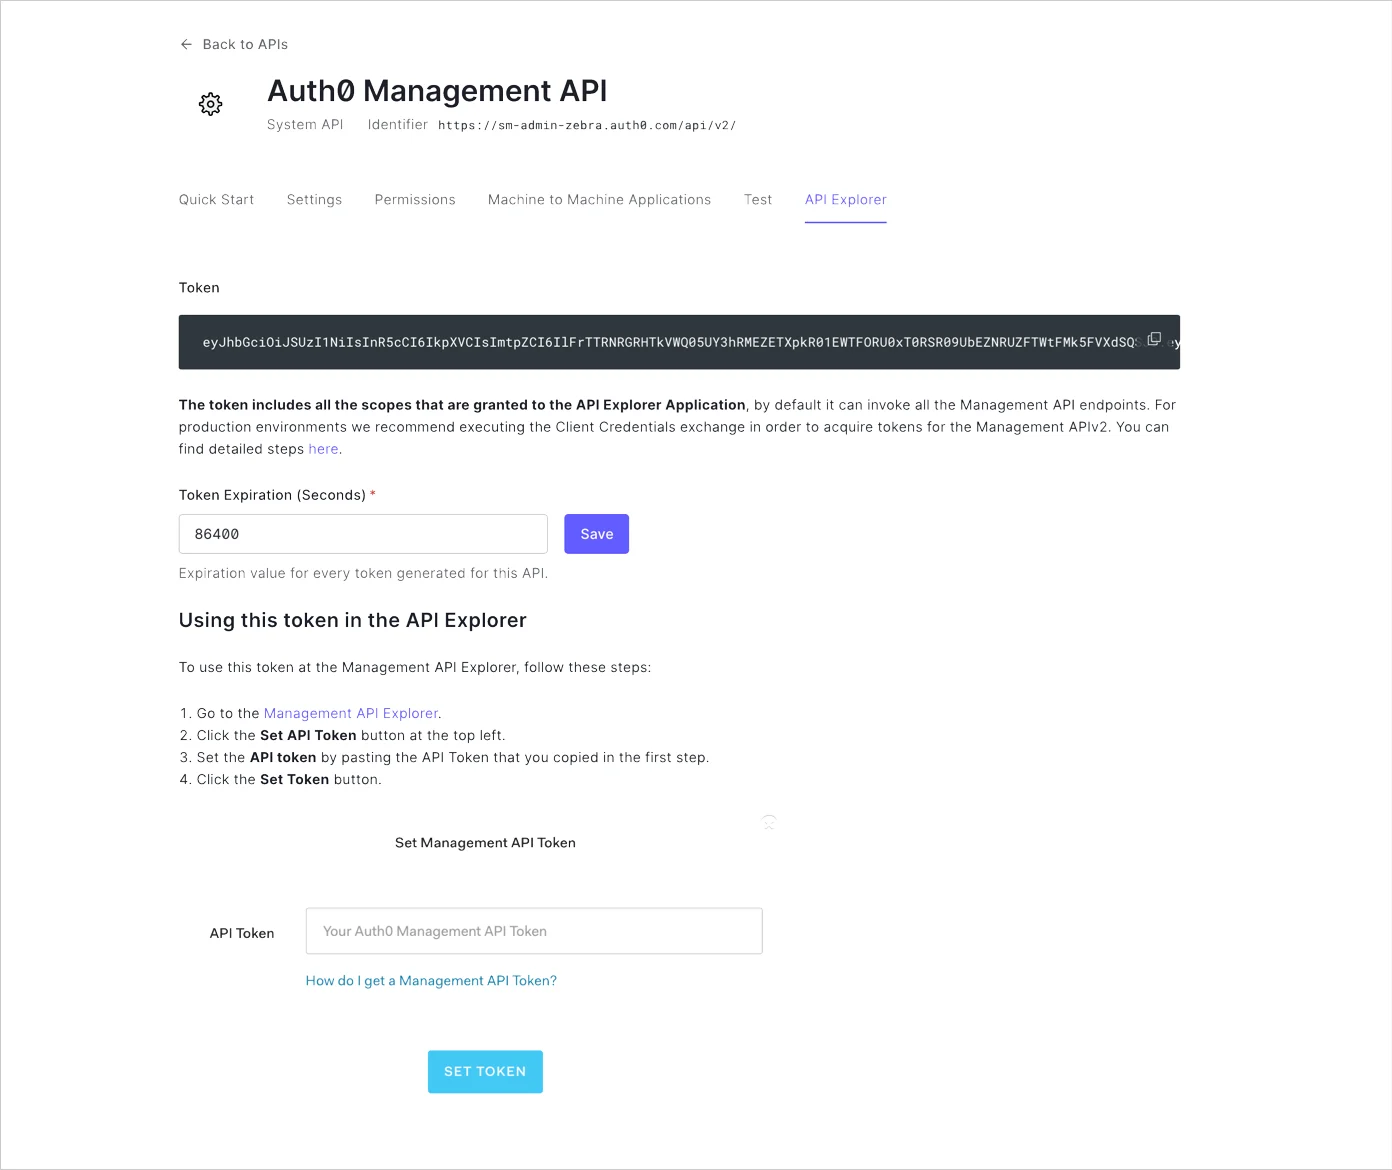Open the Management API Explorer link
Viewport: 1392px width, 1170px height.
(351, 713)
